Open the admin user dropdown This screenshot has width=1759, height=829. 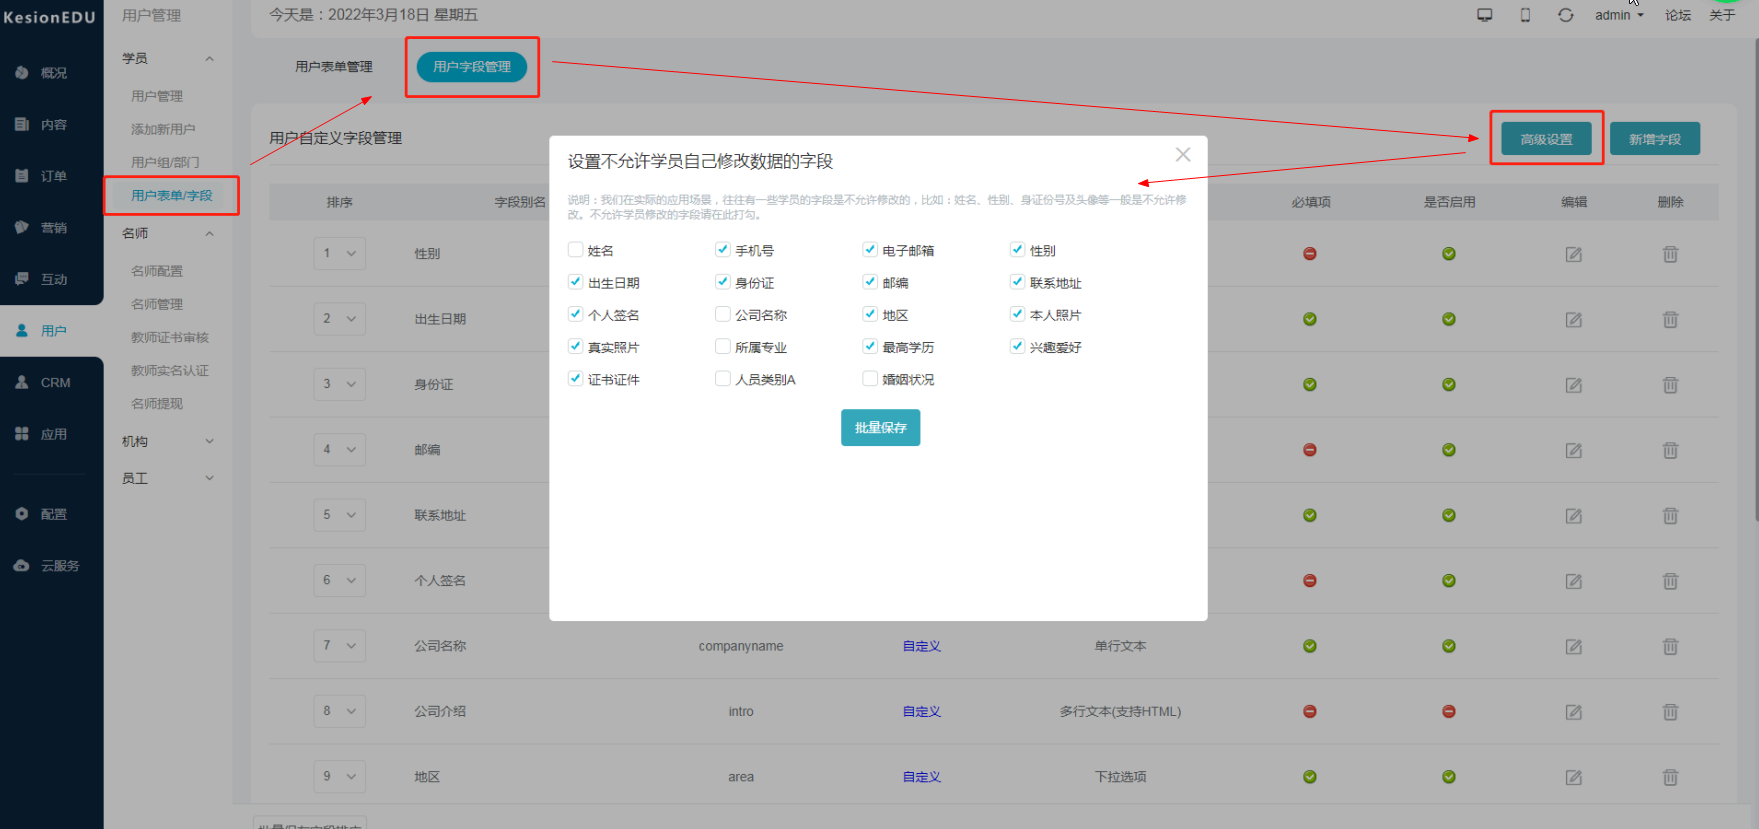point(1618,15)
